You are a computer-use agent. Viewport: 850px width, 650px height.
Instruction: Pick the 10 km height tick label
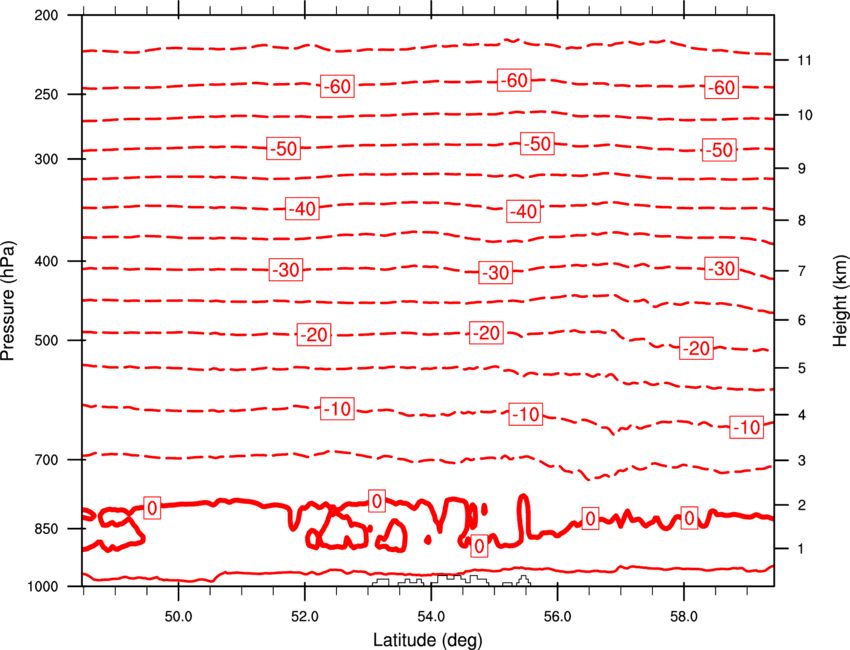click(804, 115)
